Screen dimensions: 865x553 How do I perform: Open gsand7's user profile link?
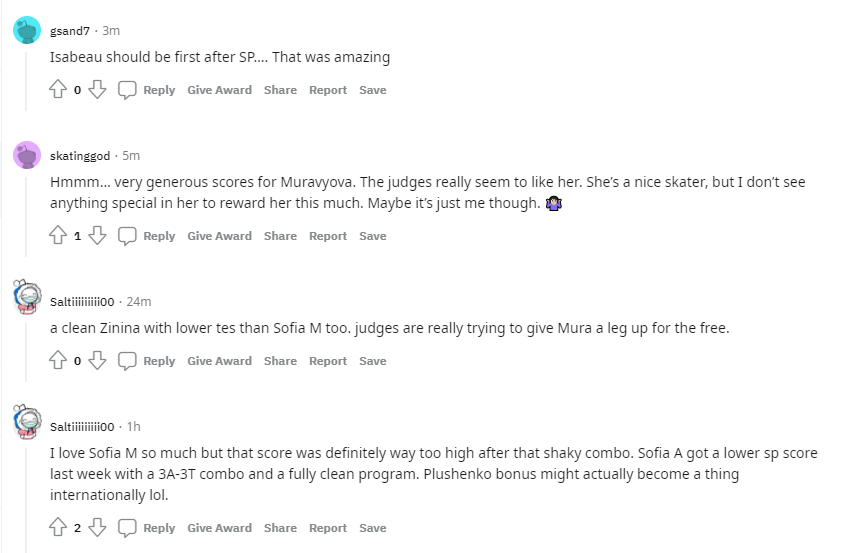[70, 31]
